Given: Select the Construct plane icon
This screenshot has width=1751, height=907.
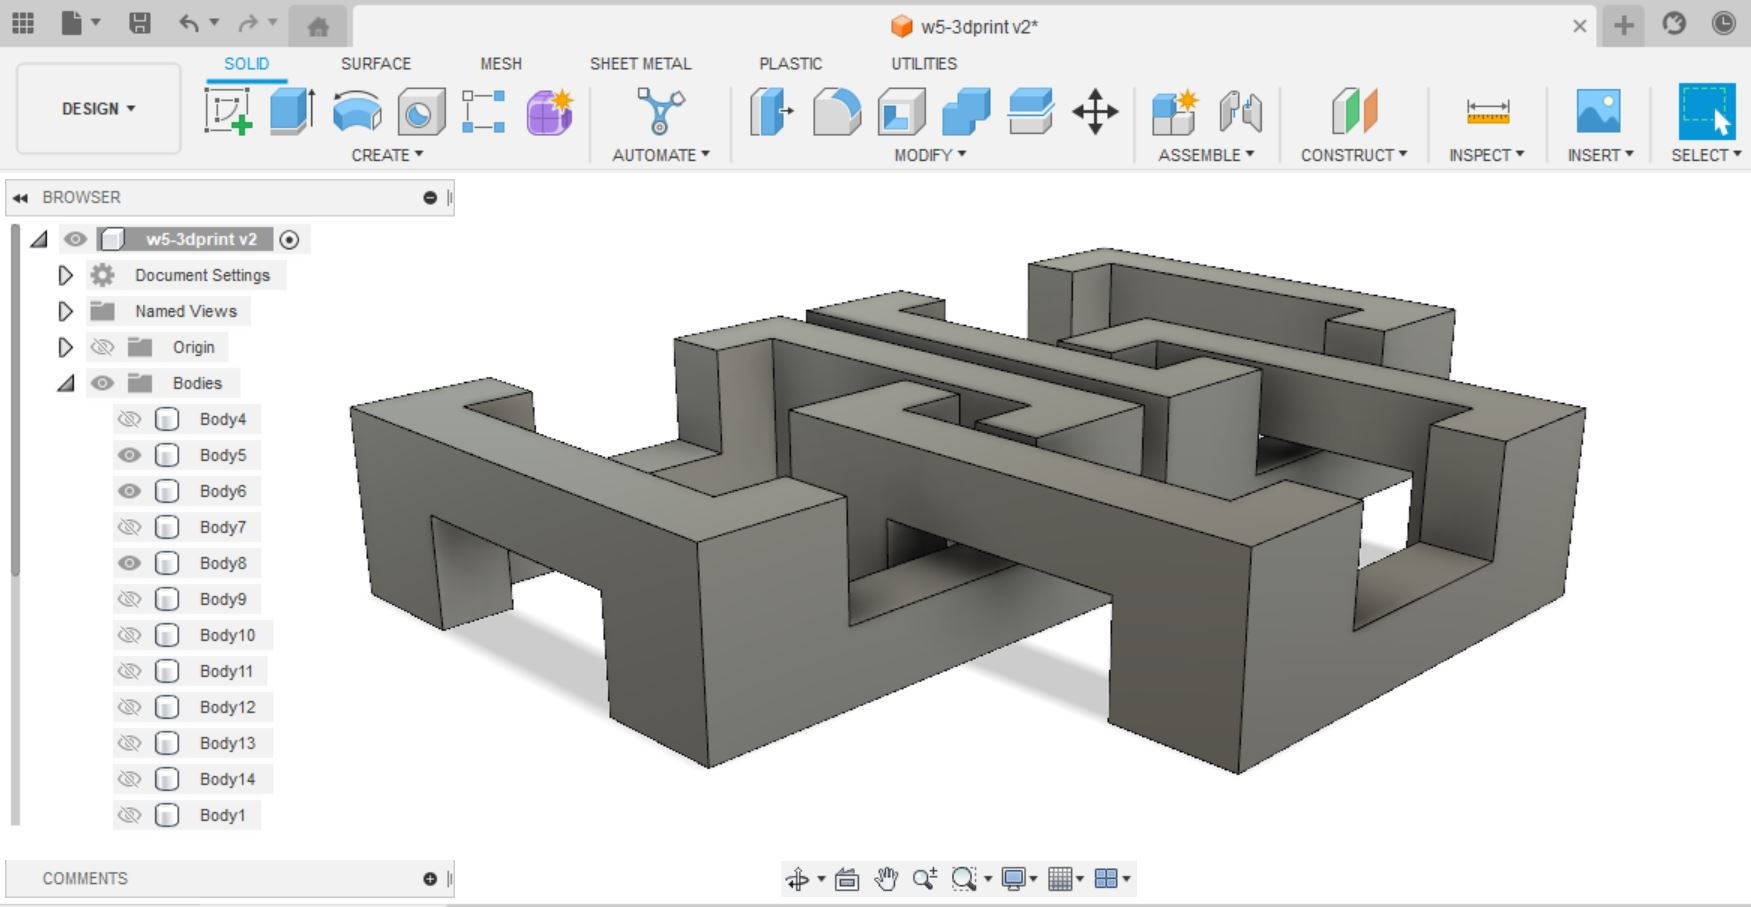Looking at the screenshot, I should click(x=1354, y=110).
